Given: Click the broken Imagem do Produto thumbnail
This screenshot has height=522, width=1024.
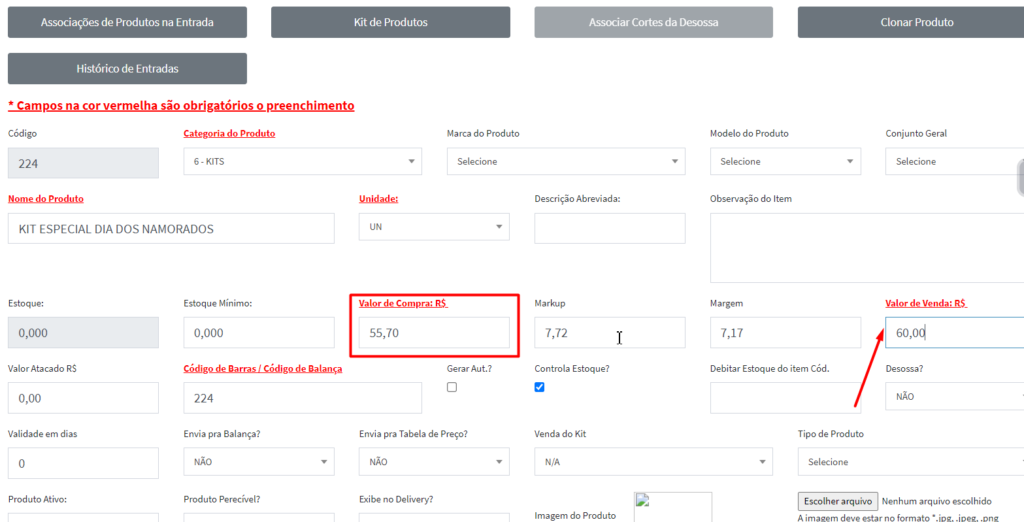Looking at the screenshot, I should pos(672,506).
